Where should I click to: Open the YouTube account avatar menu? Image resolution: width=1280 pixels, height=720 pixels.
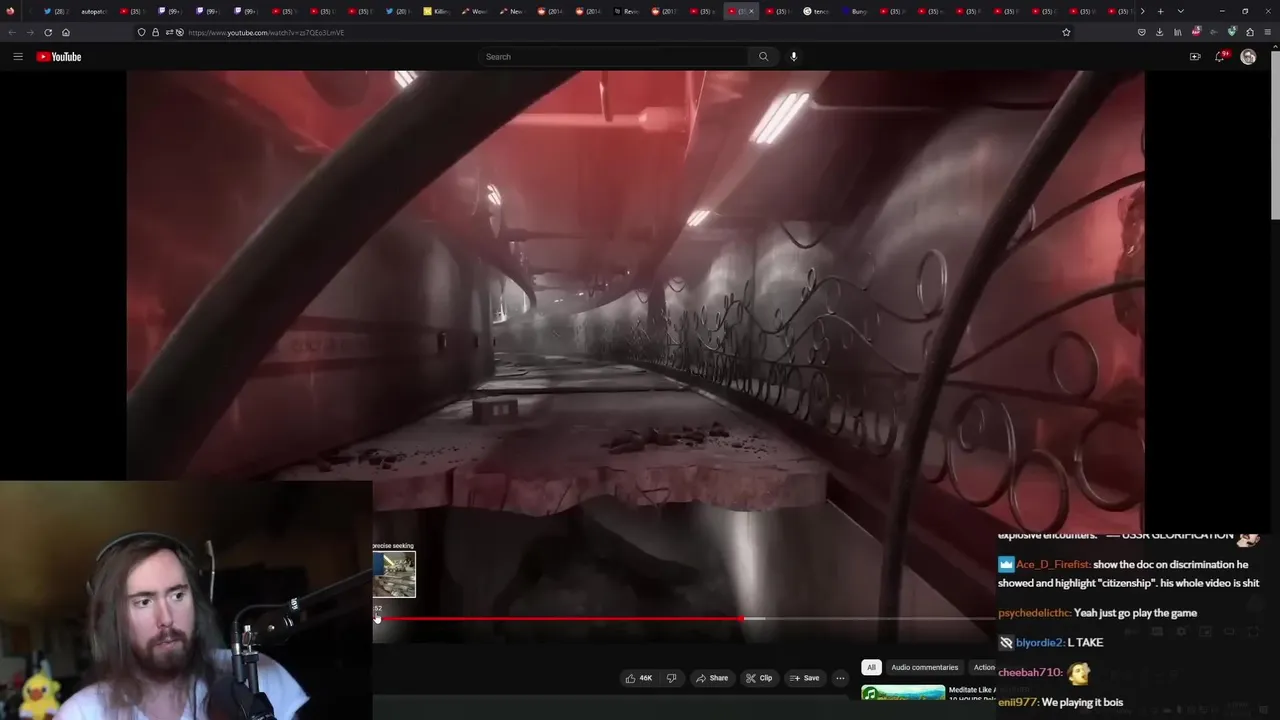point(1248,57)
